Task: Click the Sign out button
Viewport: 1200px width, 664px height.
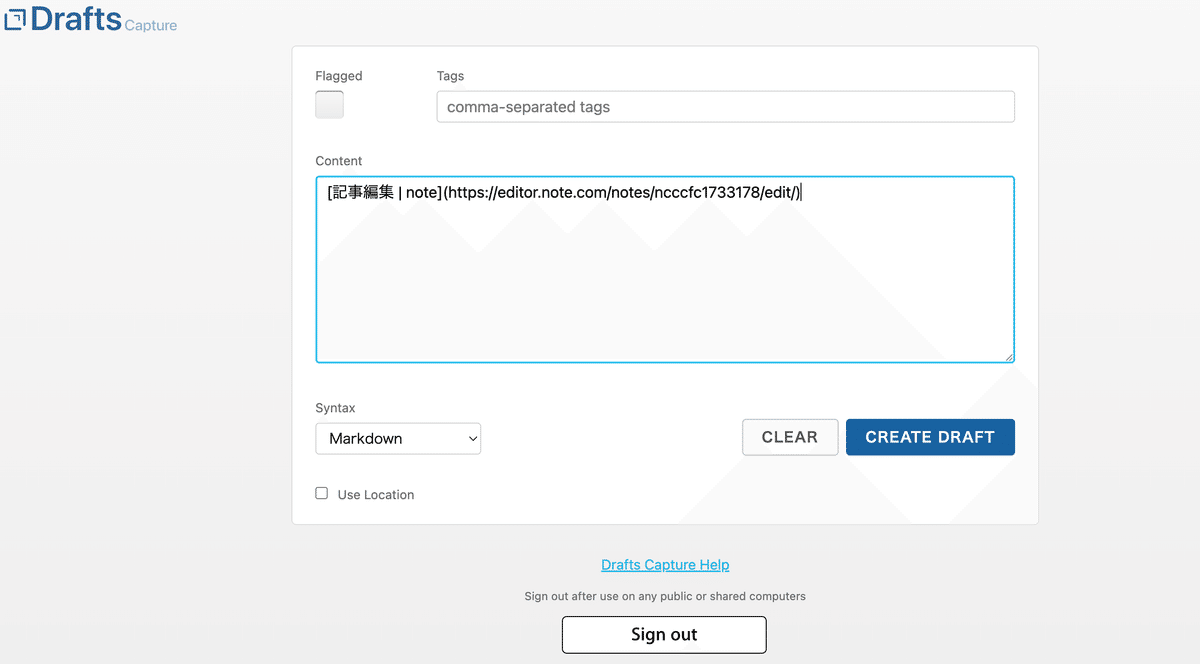Action: pyautogui.click(x=664, y=634)
